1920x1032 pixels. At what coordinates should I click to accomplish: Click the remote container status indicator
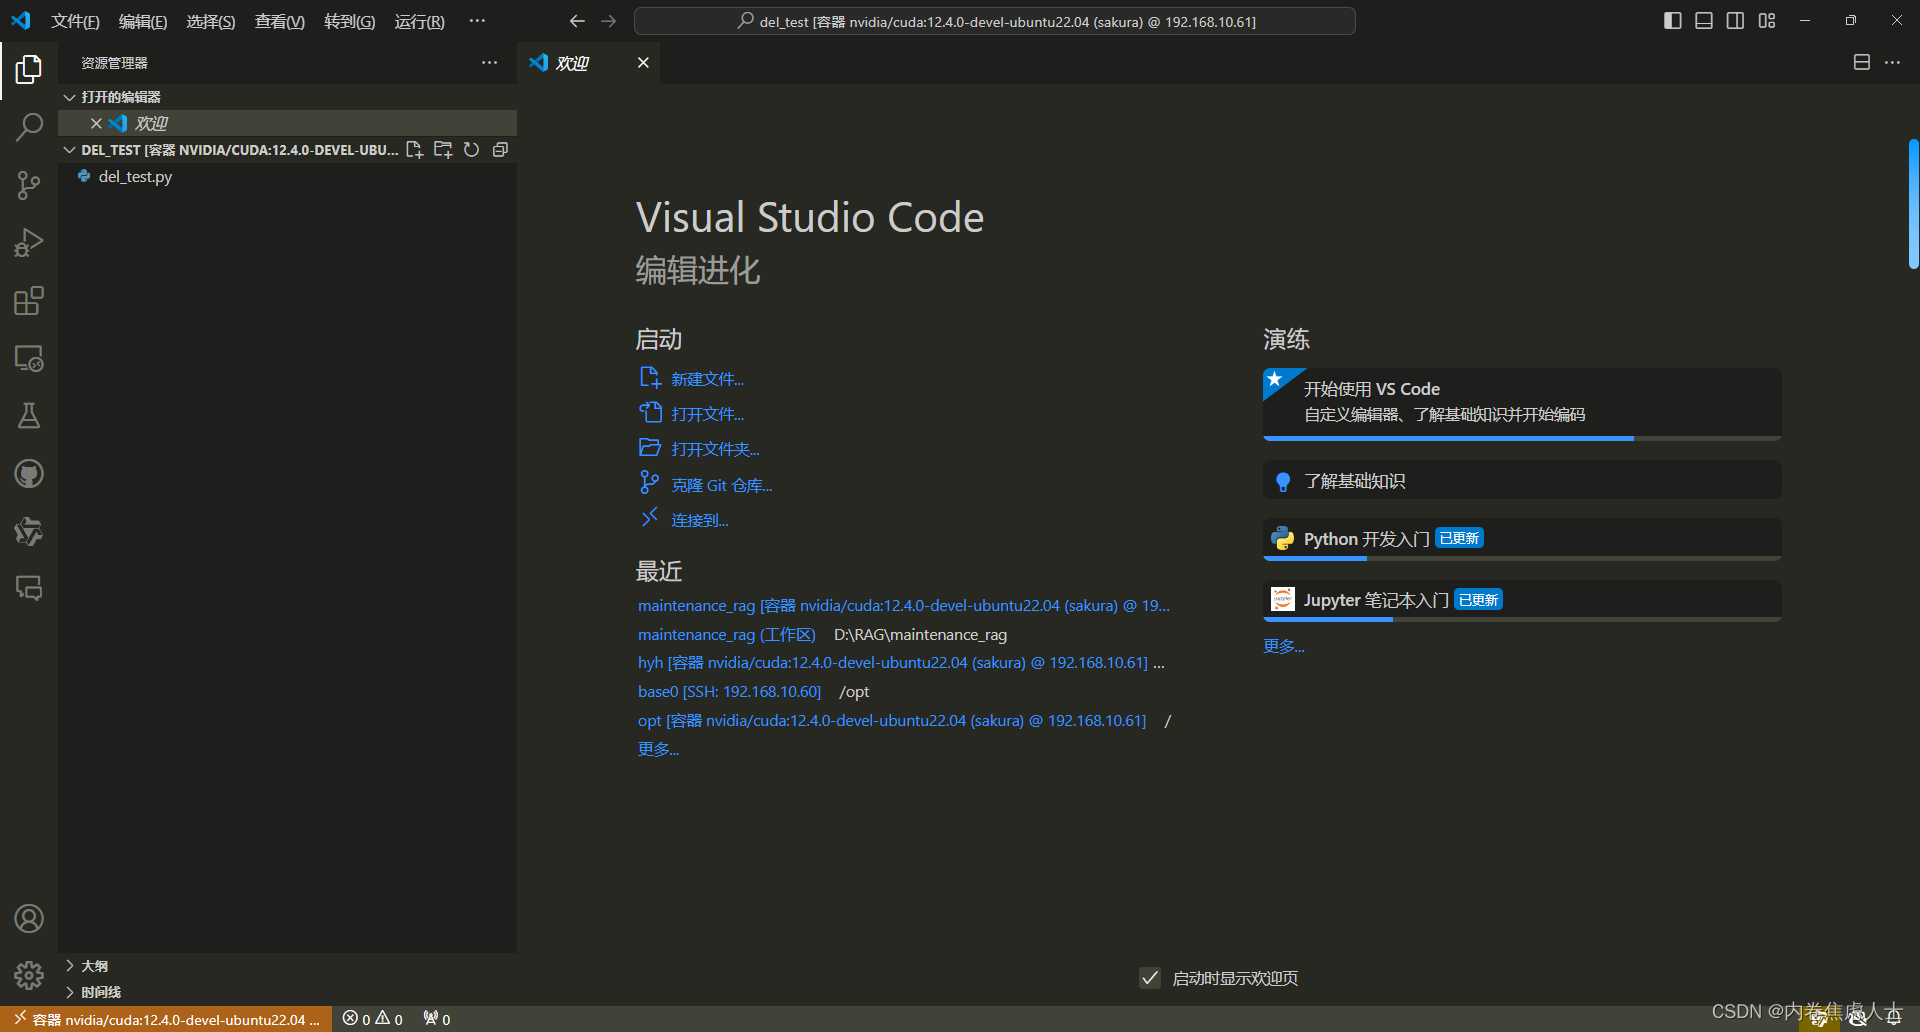click(166, 1019)
